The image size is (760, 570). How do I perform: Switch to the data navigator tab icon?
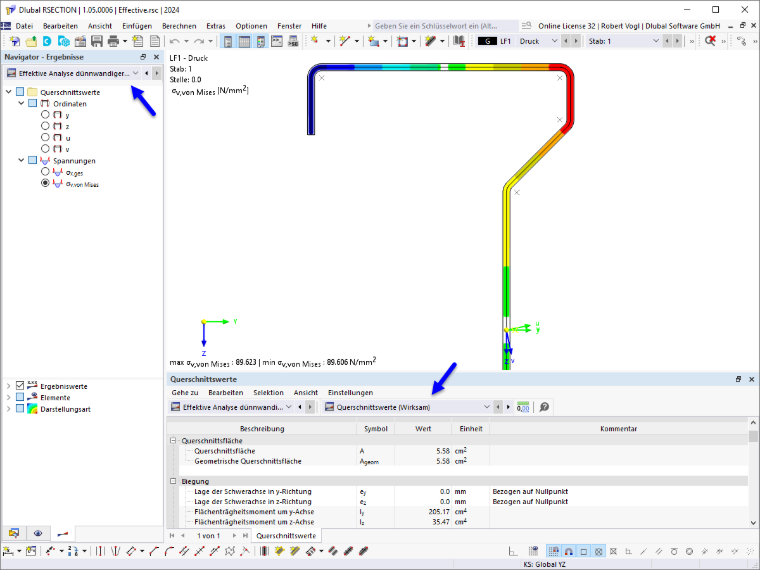tap(14, 533)
